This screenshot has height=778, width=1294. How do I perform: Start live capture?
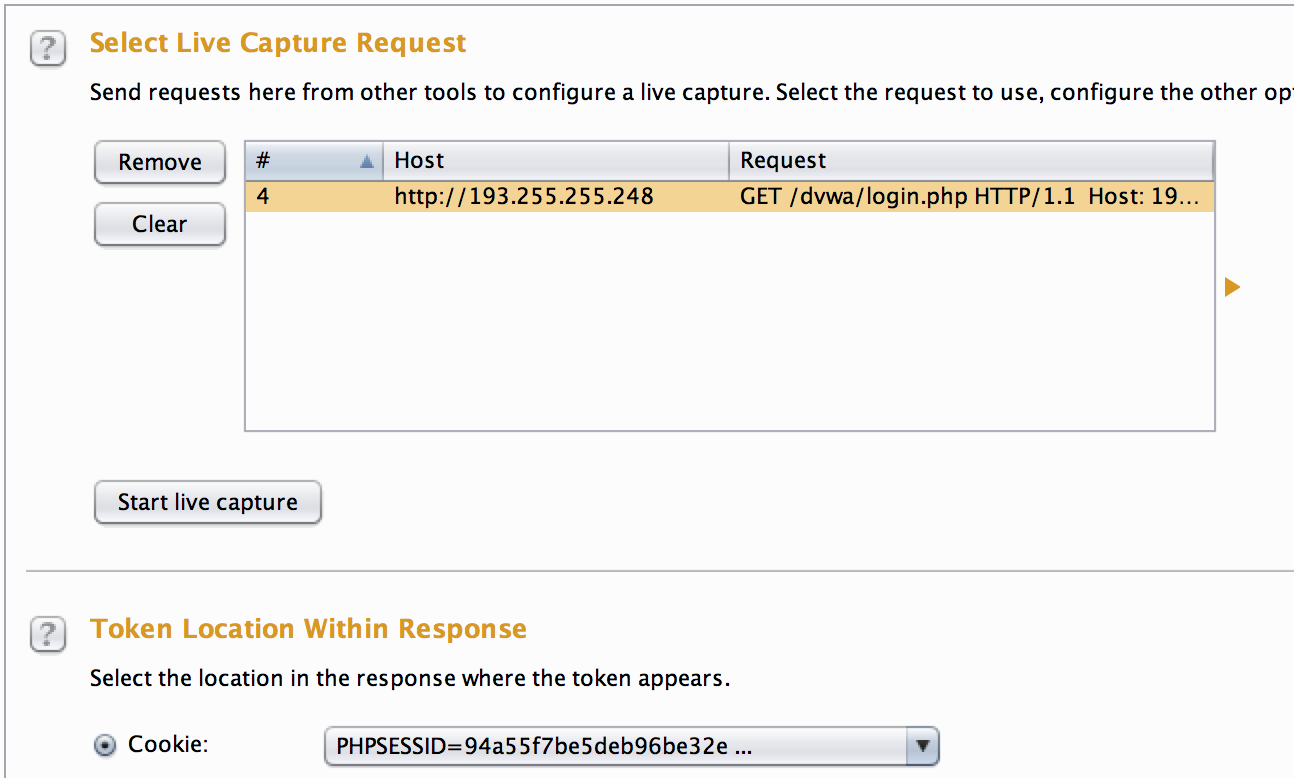(208, 502)
